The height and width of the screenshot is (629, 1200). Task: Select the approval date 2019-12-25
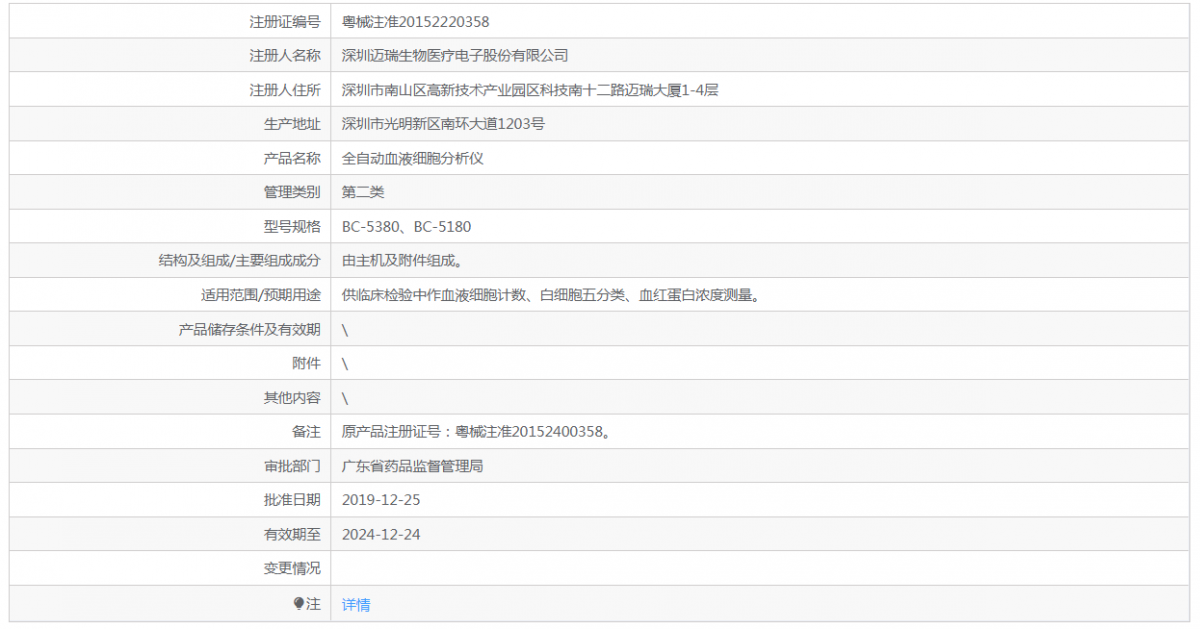click(x=381, y=500)
